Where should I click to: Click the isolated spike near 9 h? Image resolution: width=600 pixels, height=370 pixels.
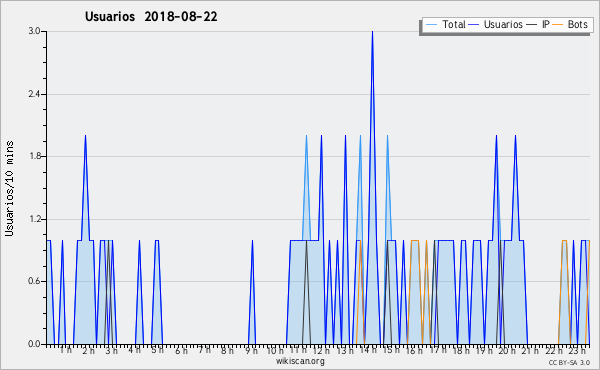point(252,293)
